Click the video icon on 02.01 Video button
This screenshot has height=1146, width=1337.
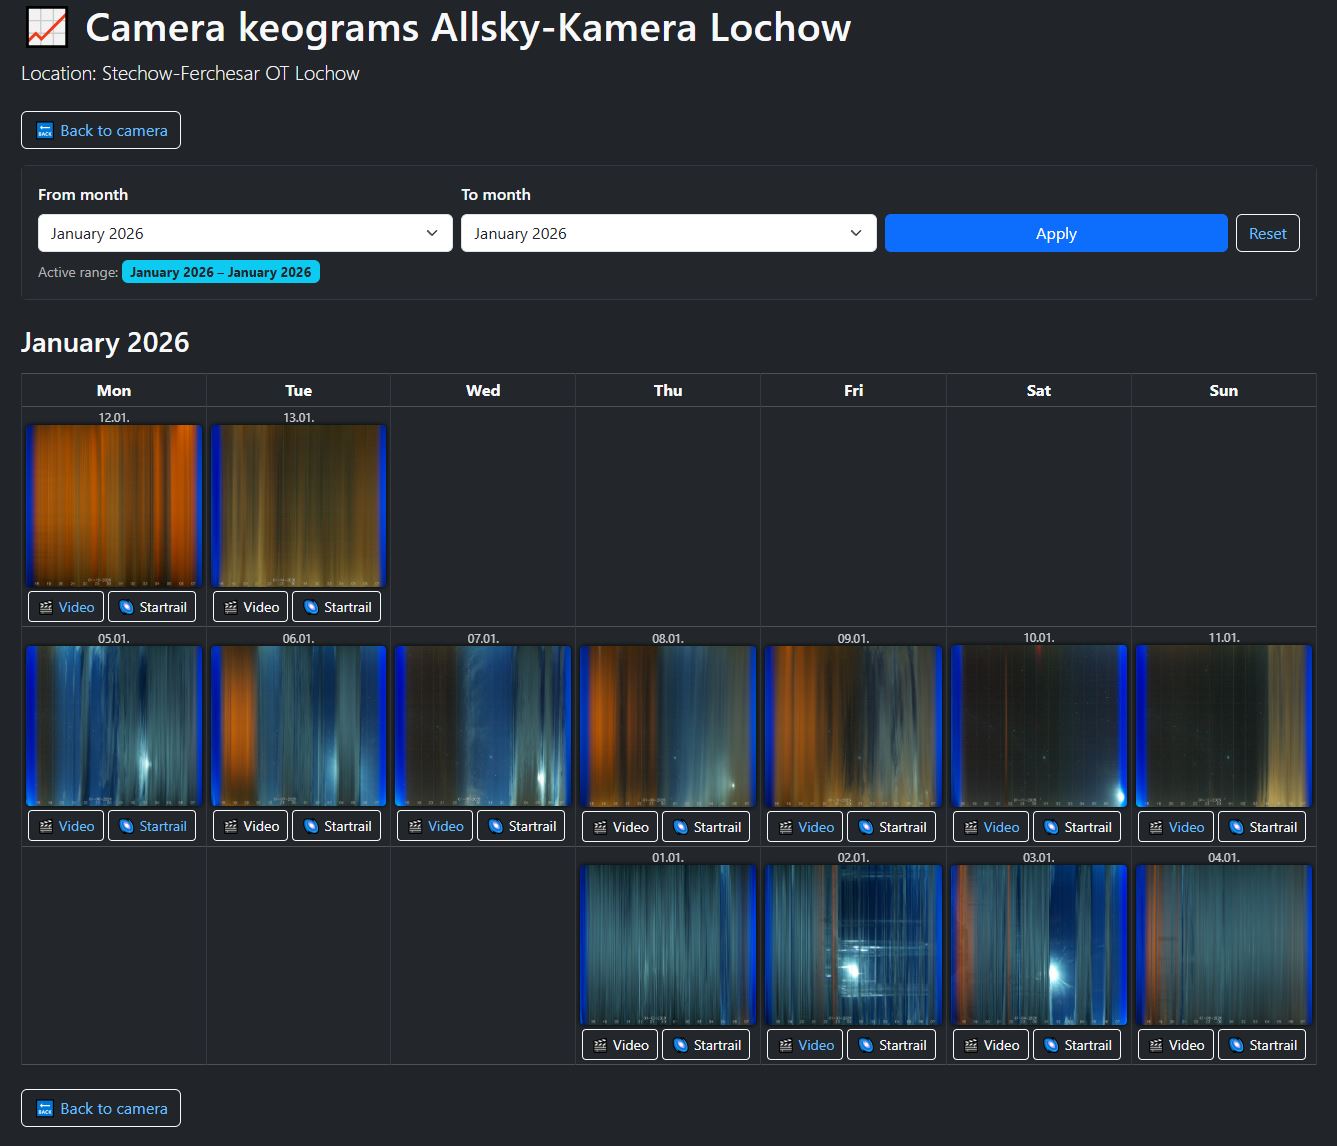point(784,1044)
